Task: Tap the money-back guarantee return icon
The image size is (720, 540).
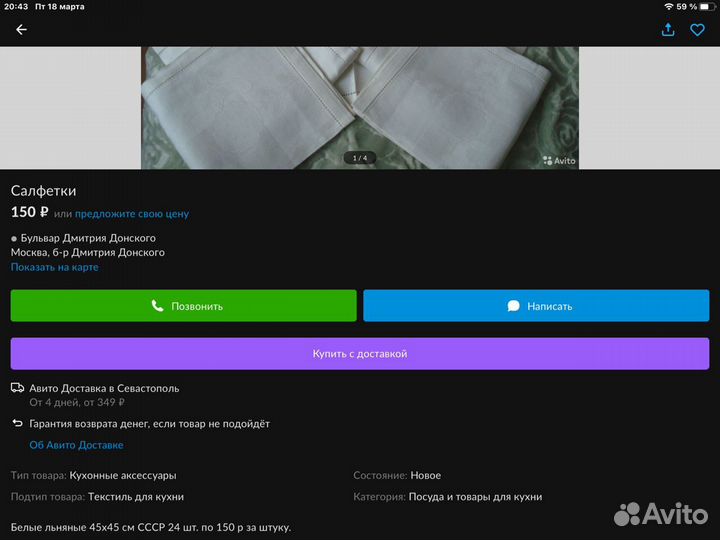Action: (17, 424)
